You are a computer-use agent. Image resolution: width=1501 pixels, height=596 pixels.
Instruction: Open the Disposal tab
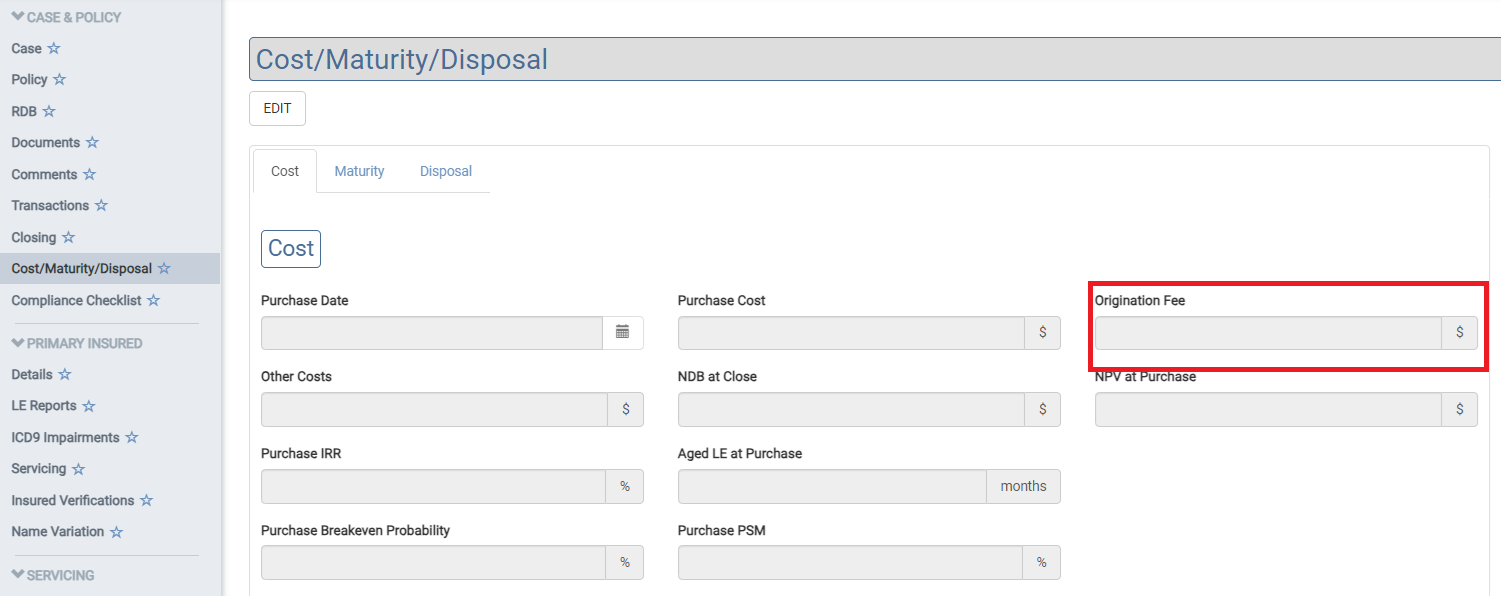tap(445, 171)
